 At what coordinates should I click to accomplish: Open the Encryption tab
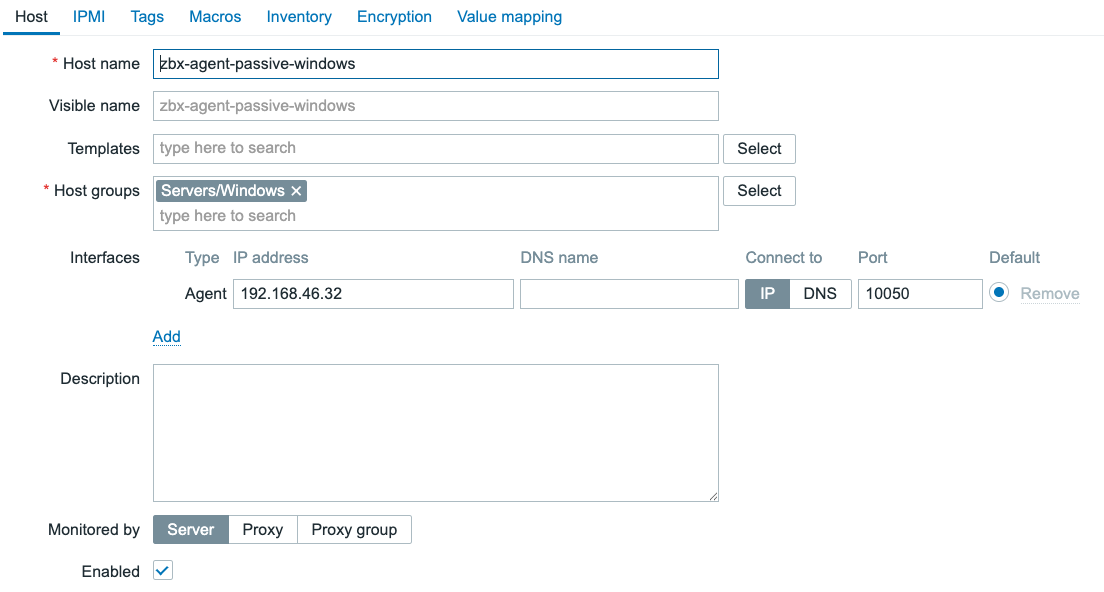point(393,16)
